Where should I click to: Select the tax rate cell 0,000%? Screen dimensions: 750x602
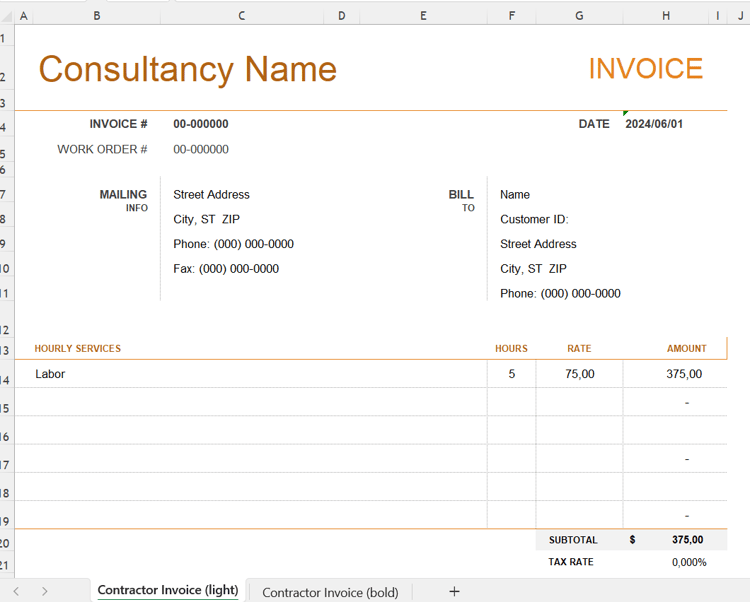pos(689,562)
